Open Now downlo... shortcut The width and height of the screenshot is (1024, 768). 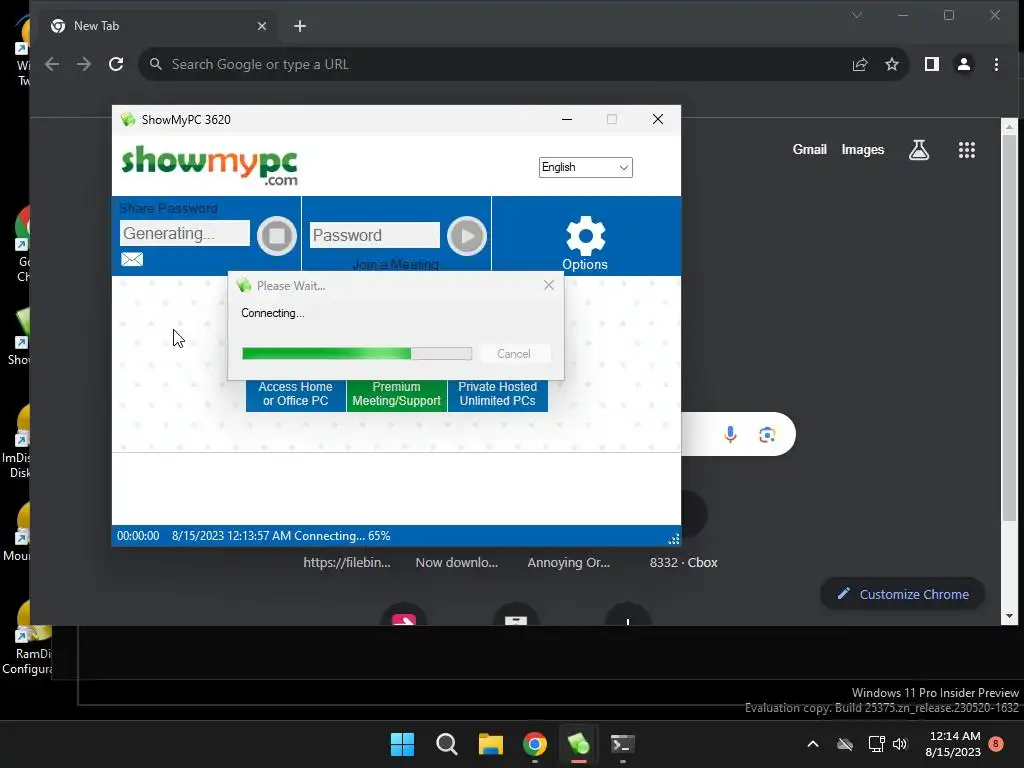[x=456, y=562]
